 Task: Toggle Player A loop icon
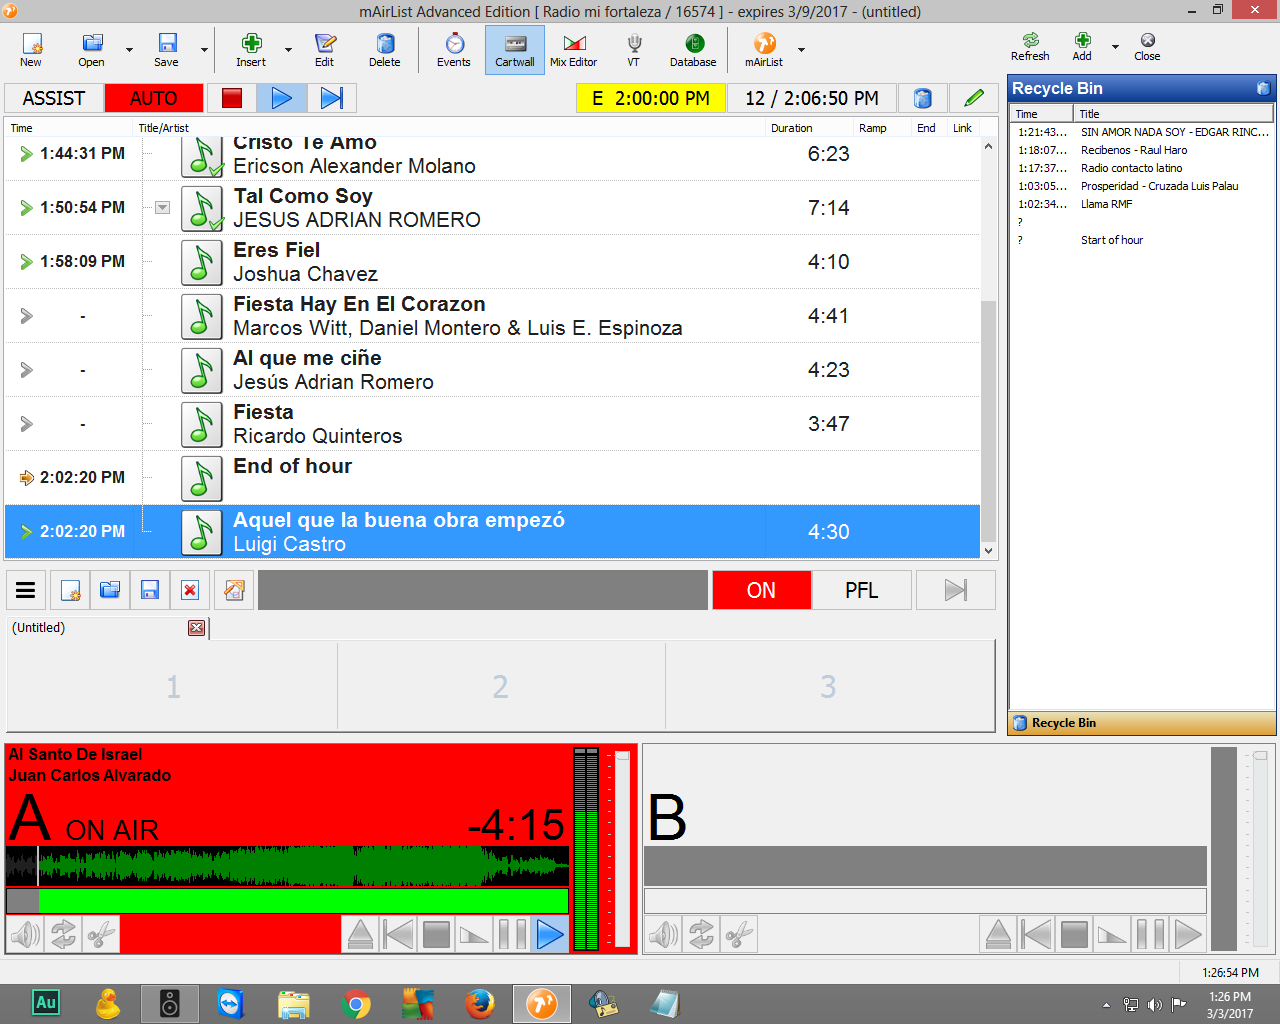(x=63, y=935)
